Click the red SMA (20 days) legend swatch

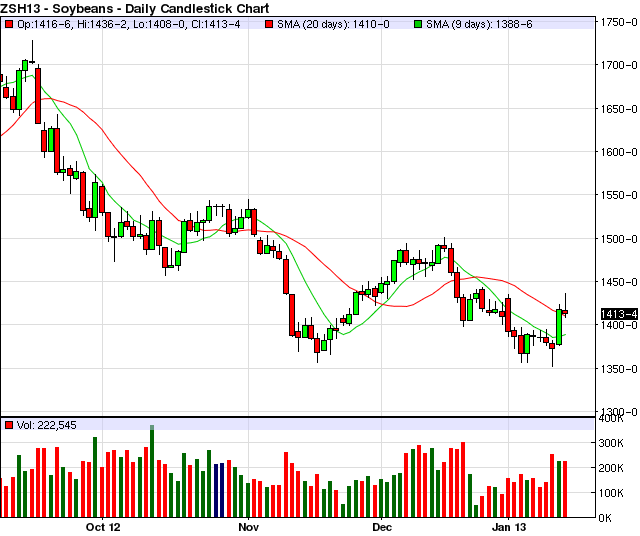269,24
